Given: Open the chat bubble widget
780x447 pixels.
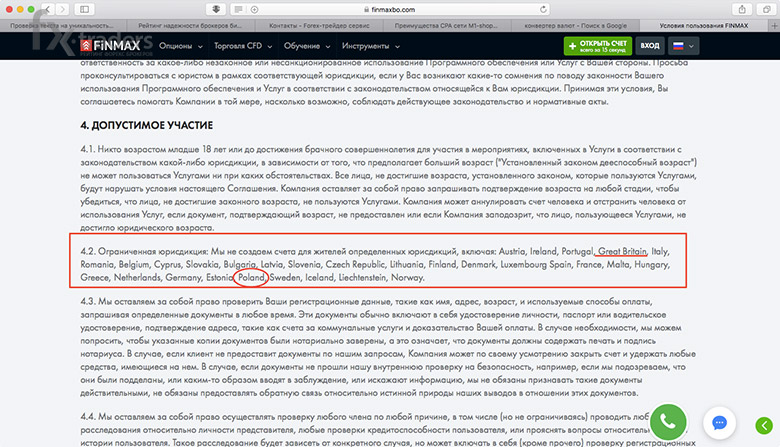Looking at the screenshot, I should pos(719,423).
